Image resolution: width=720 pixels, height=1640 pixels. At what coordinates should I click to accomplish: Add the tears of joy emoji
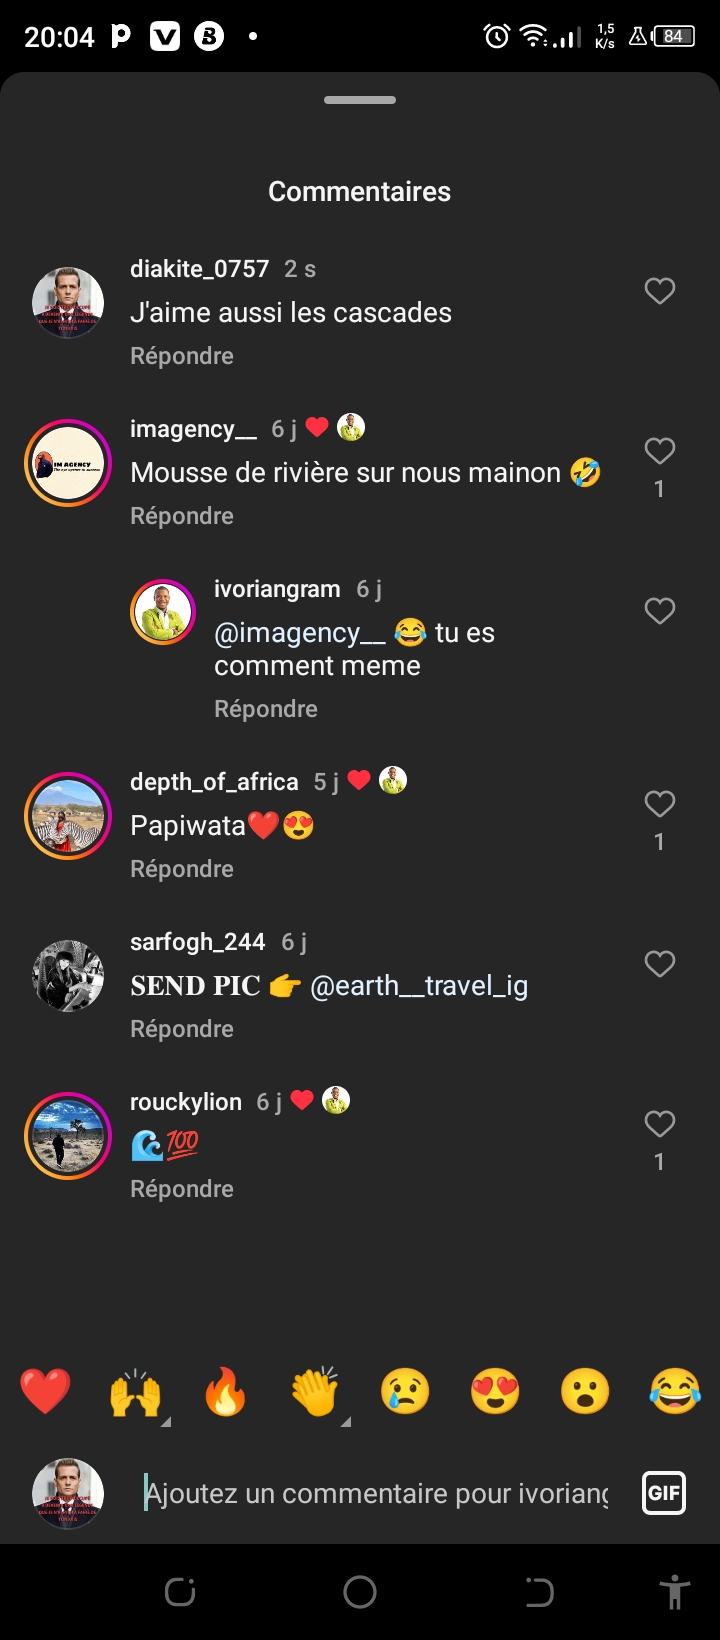click(675, 1391)
